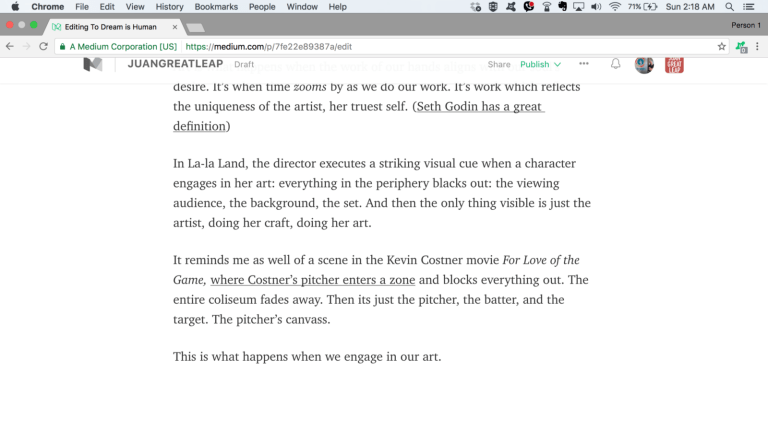Click the Share button
This screenshot has height=441, width=768.
[499, 64]
